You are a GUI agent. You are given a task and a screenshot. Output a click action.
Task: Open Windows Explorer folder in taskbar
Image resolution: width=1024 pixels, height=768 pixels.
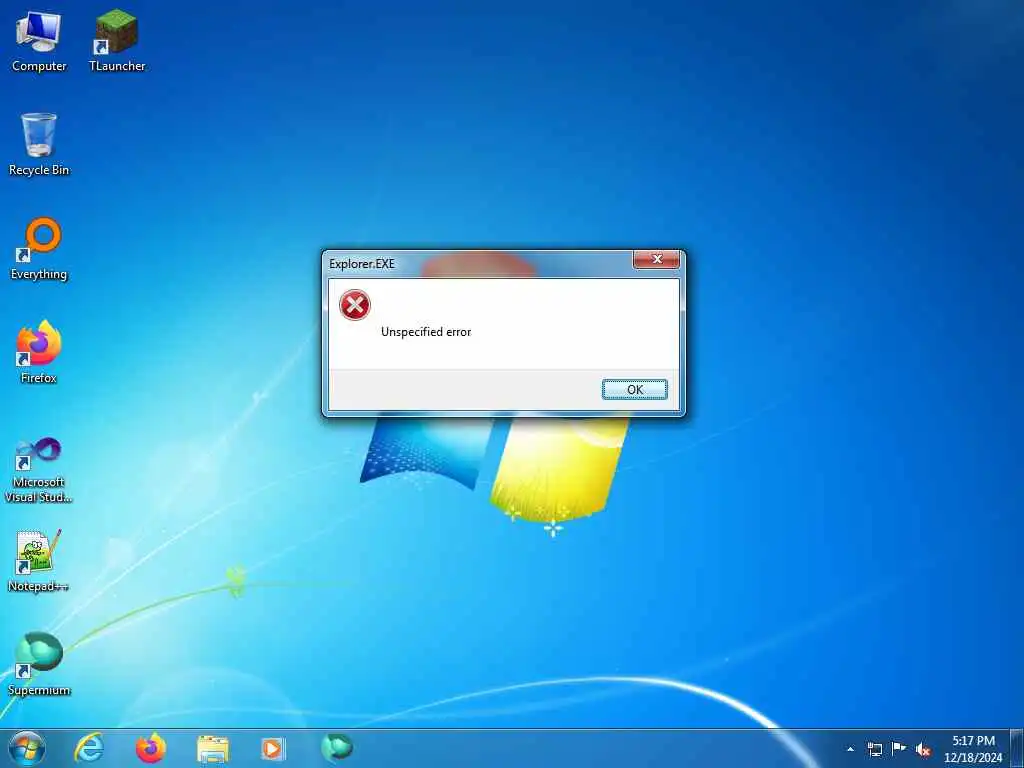(x=213, y=749)
